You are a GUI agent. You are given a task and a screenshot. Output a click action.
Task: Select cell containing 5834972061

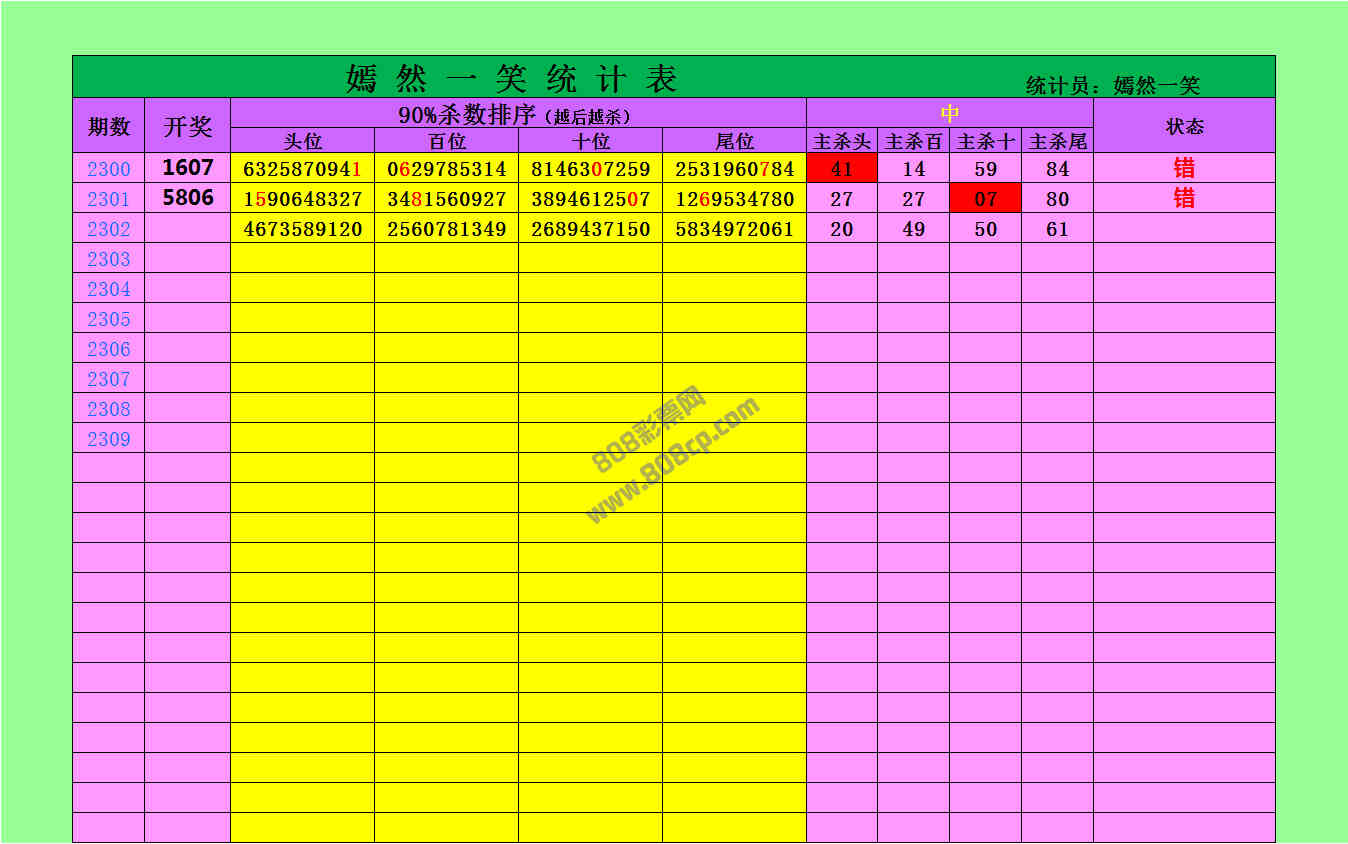coord(734,229)
